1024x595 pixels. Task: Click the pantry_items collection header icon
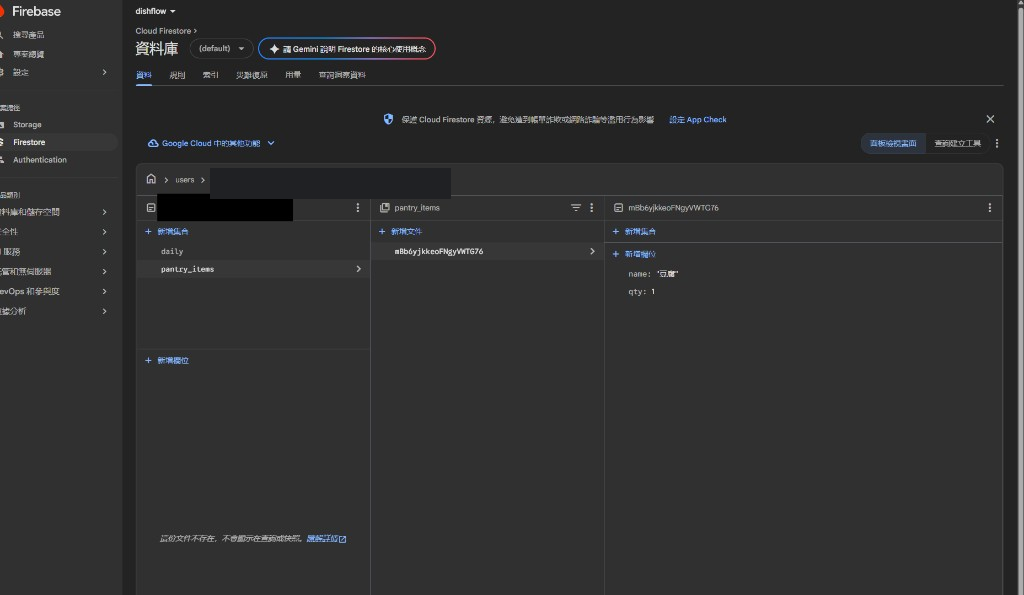pyautogui.click(x=385, y=208)
